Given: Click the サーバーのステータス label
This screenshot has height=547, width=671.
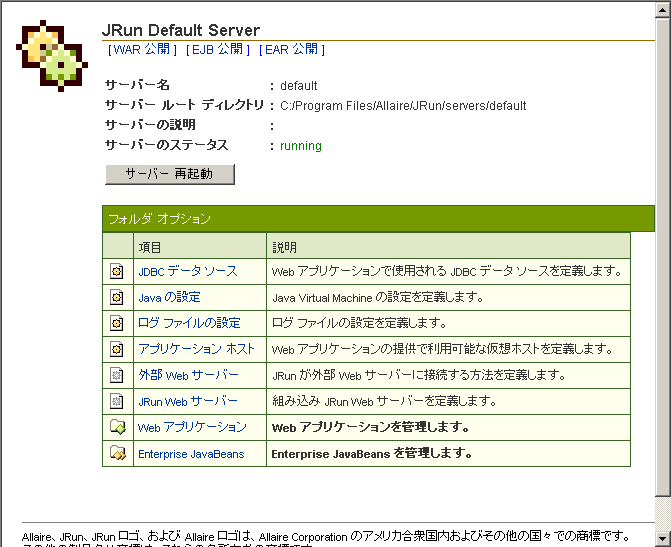Looking at the screenshot, I should (166, 145).
